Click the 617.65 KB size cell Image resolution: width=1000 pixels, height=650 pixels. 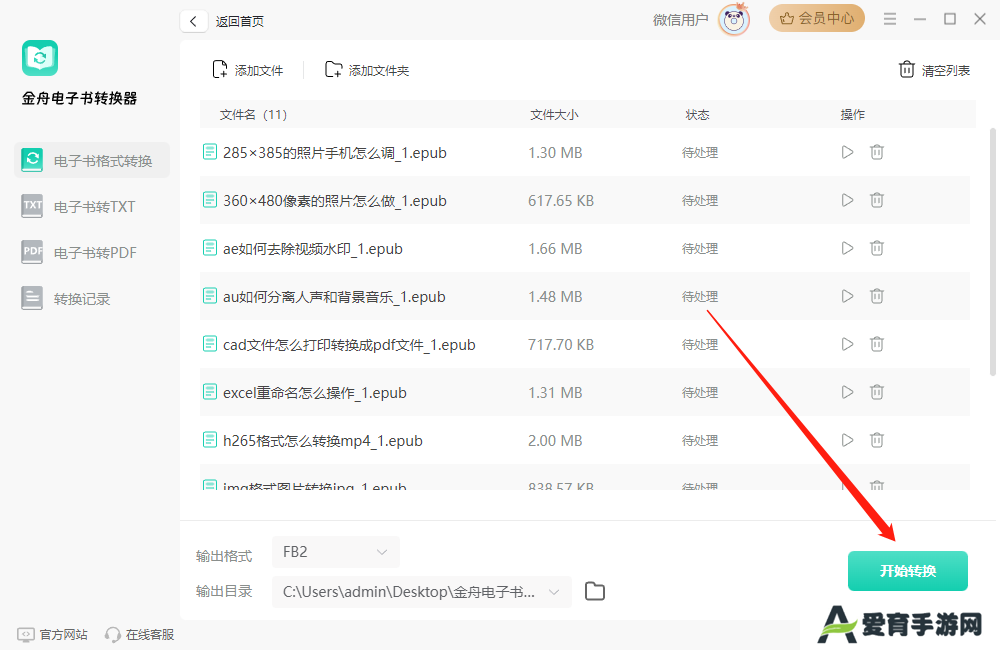561,200
